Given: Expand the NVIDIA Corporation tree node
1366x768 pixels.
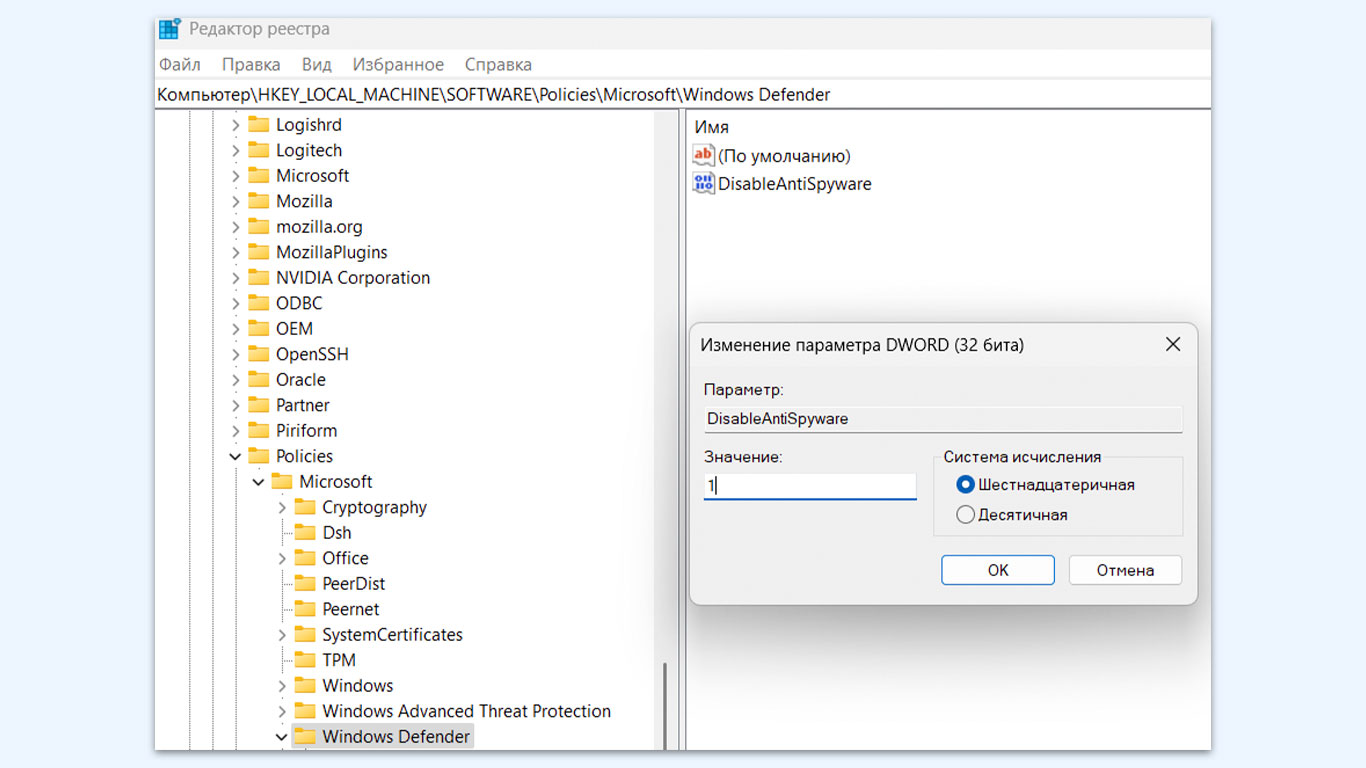Looking at the screenshot, I should (x=236, y=277).
